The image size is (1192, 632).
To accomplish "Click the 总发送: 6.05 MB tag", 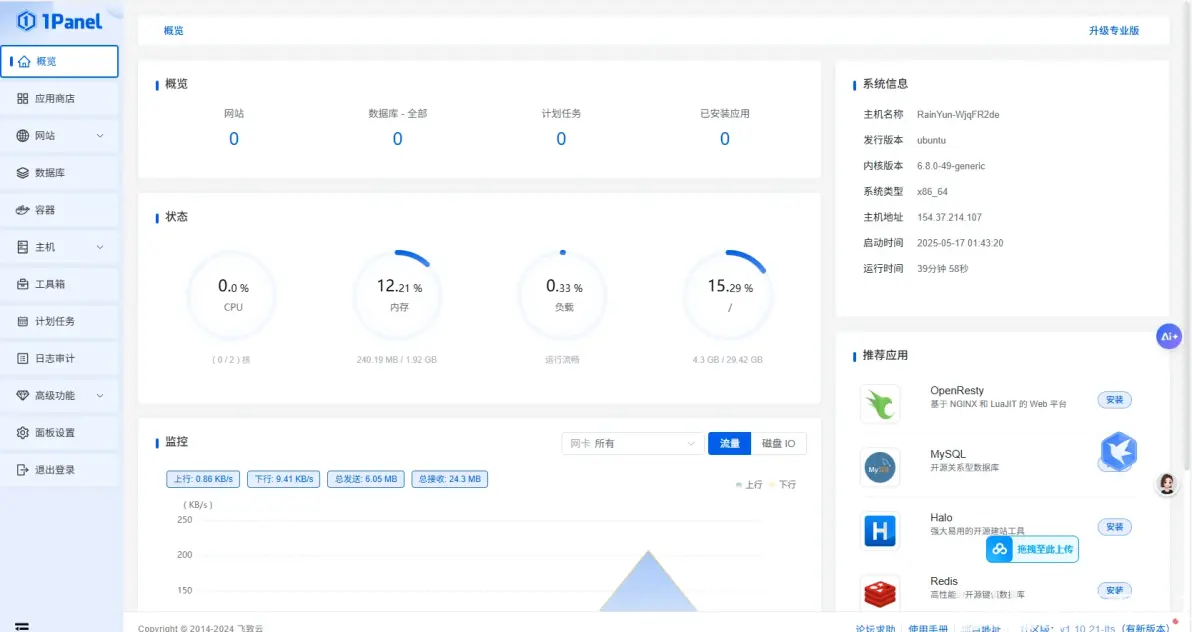I will (366, 479).
